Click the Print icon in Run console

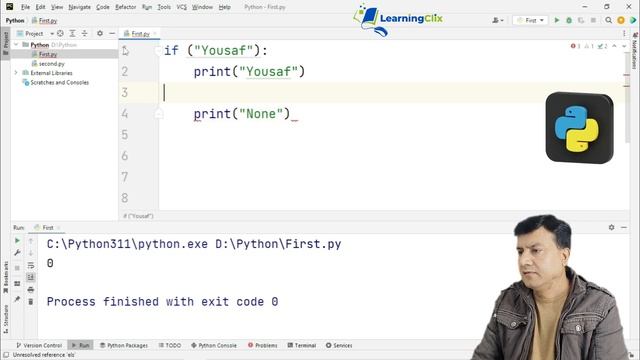pyautogui.click(x=31, y=290)
